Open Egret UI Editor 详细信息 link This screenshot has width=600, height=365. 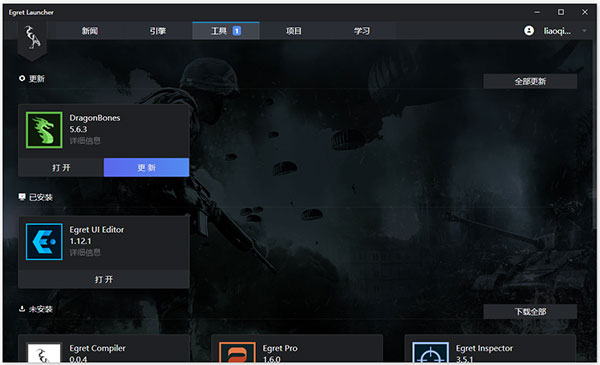(x=85, y=253)
